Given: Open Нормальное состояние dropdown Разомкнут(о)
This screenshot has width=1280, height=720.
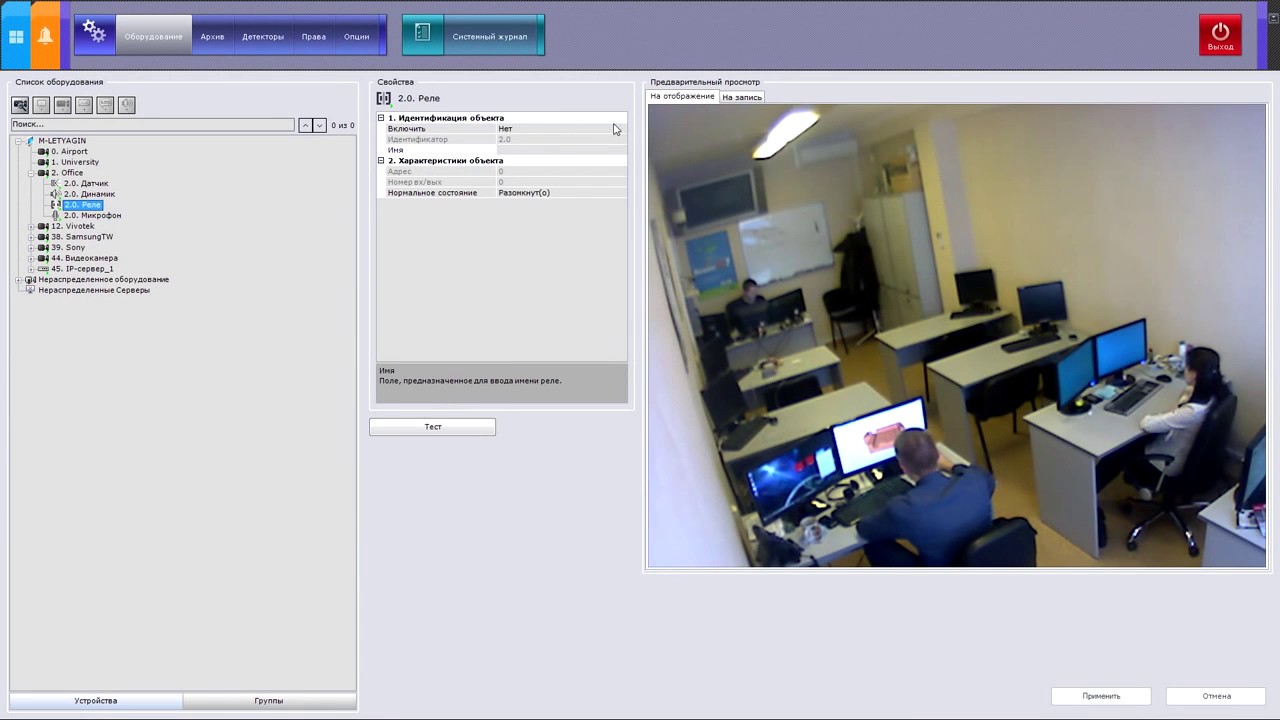Looking at the screenshot, I should pos(561,193).
